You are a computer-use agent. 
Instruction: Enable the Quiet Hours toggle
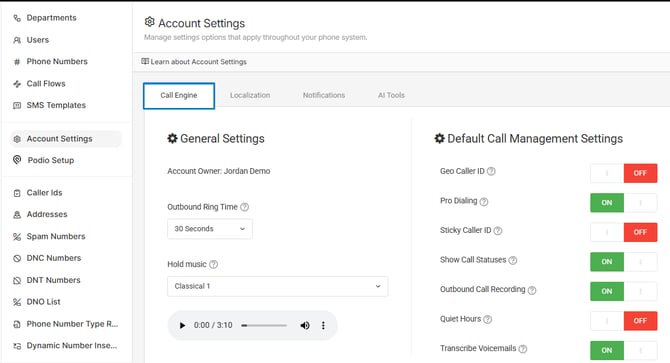point(623,321)
